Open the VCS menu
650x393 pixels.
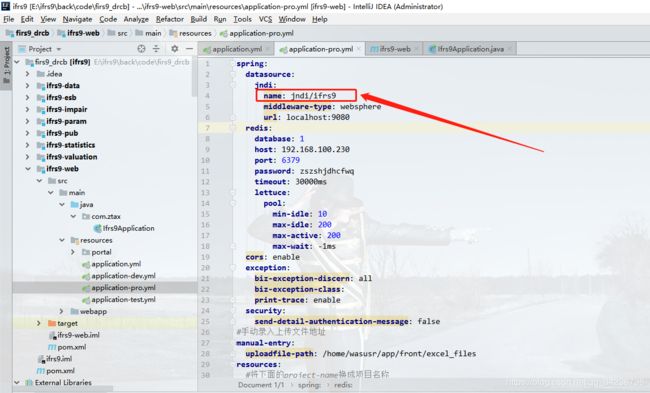click(x=265, y=19)
